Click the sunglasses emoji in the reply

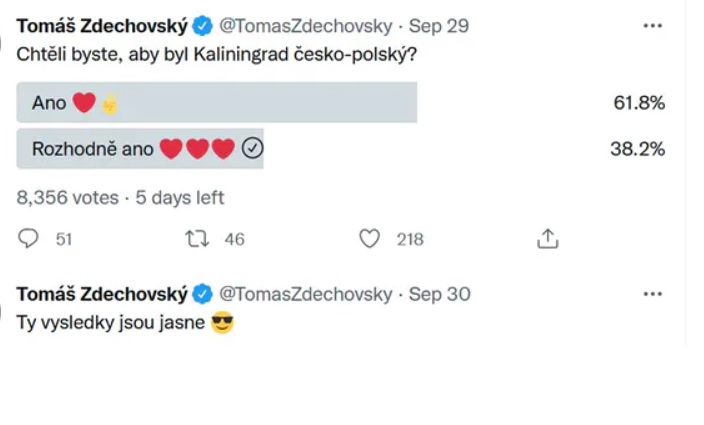pyautogui.click(x=222, y=324)
